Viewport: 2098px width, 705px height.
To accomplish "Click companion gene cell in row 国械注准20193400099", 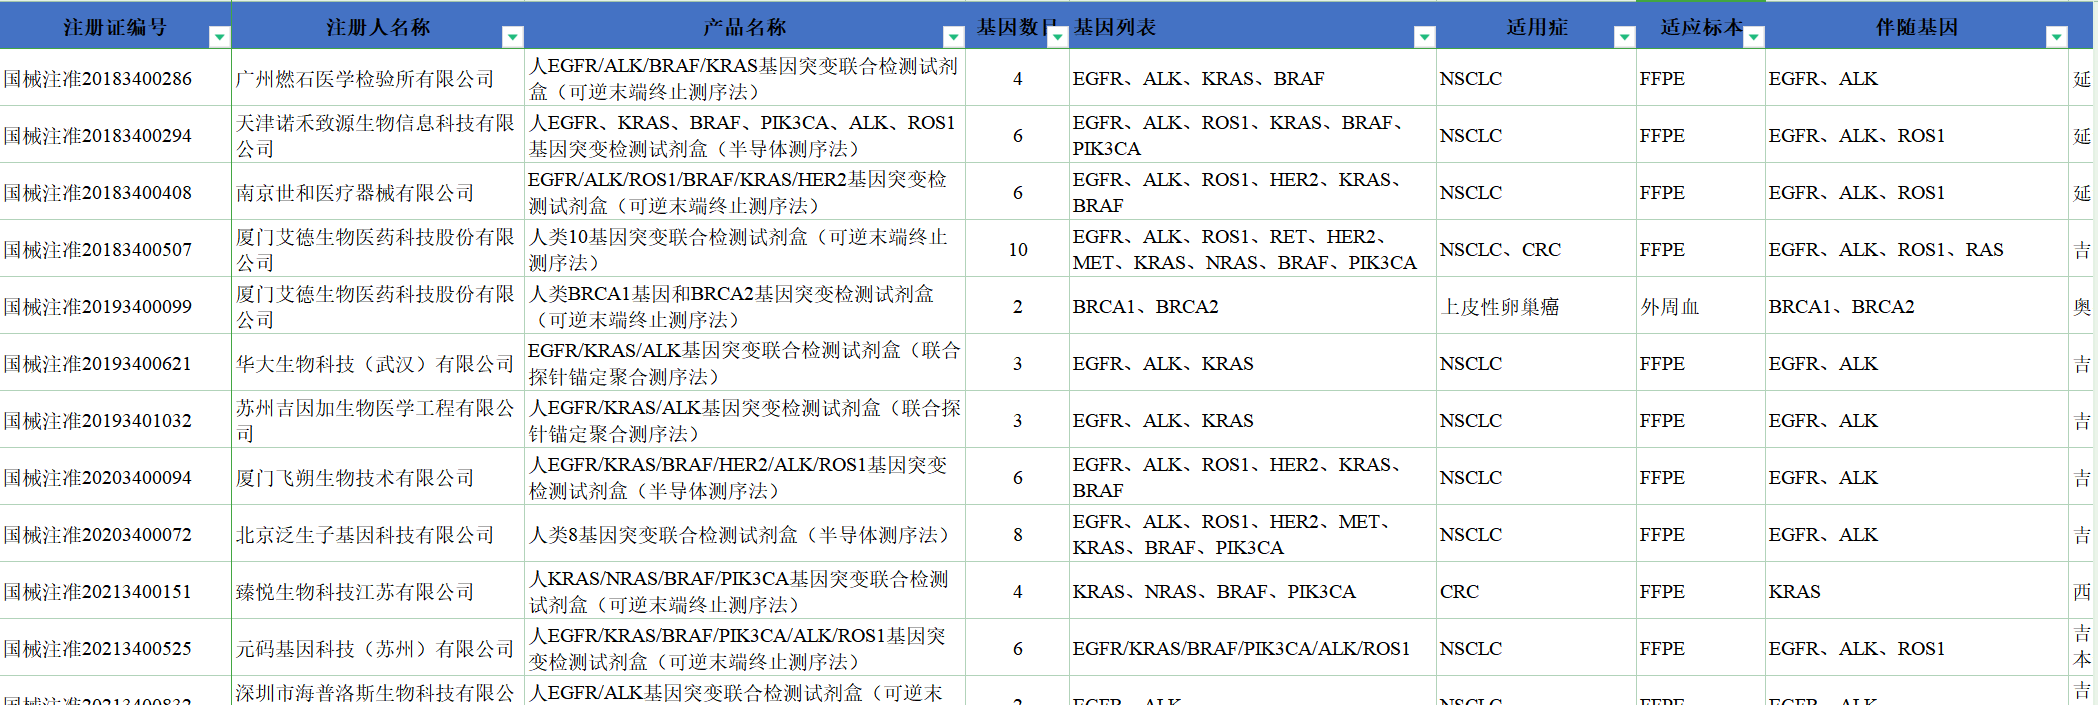I will tap(1916, 306).
